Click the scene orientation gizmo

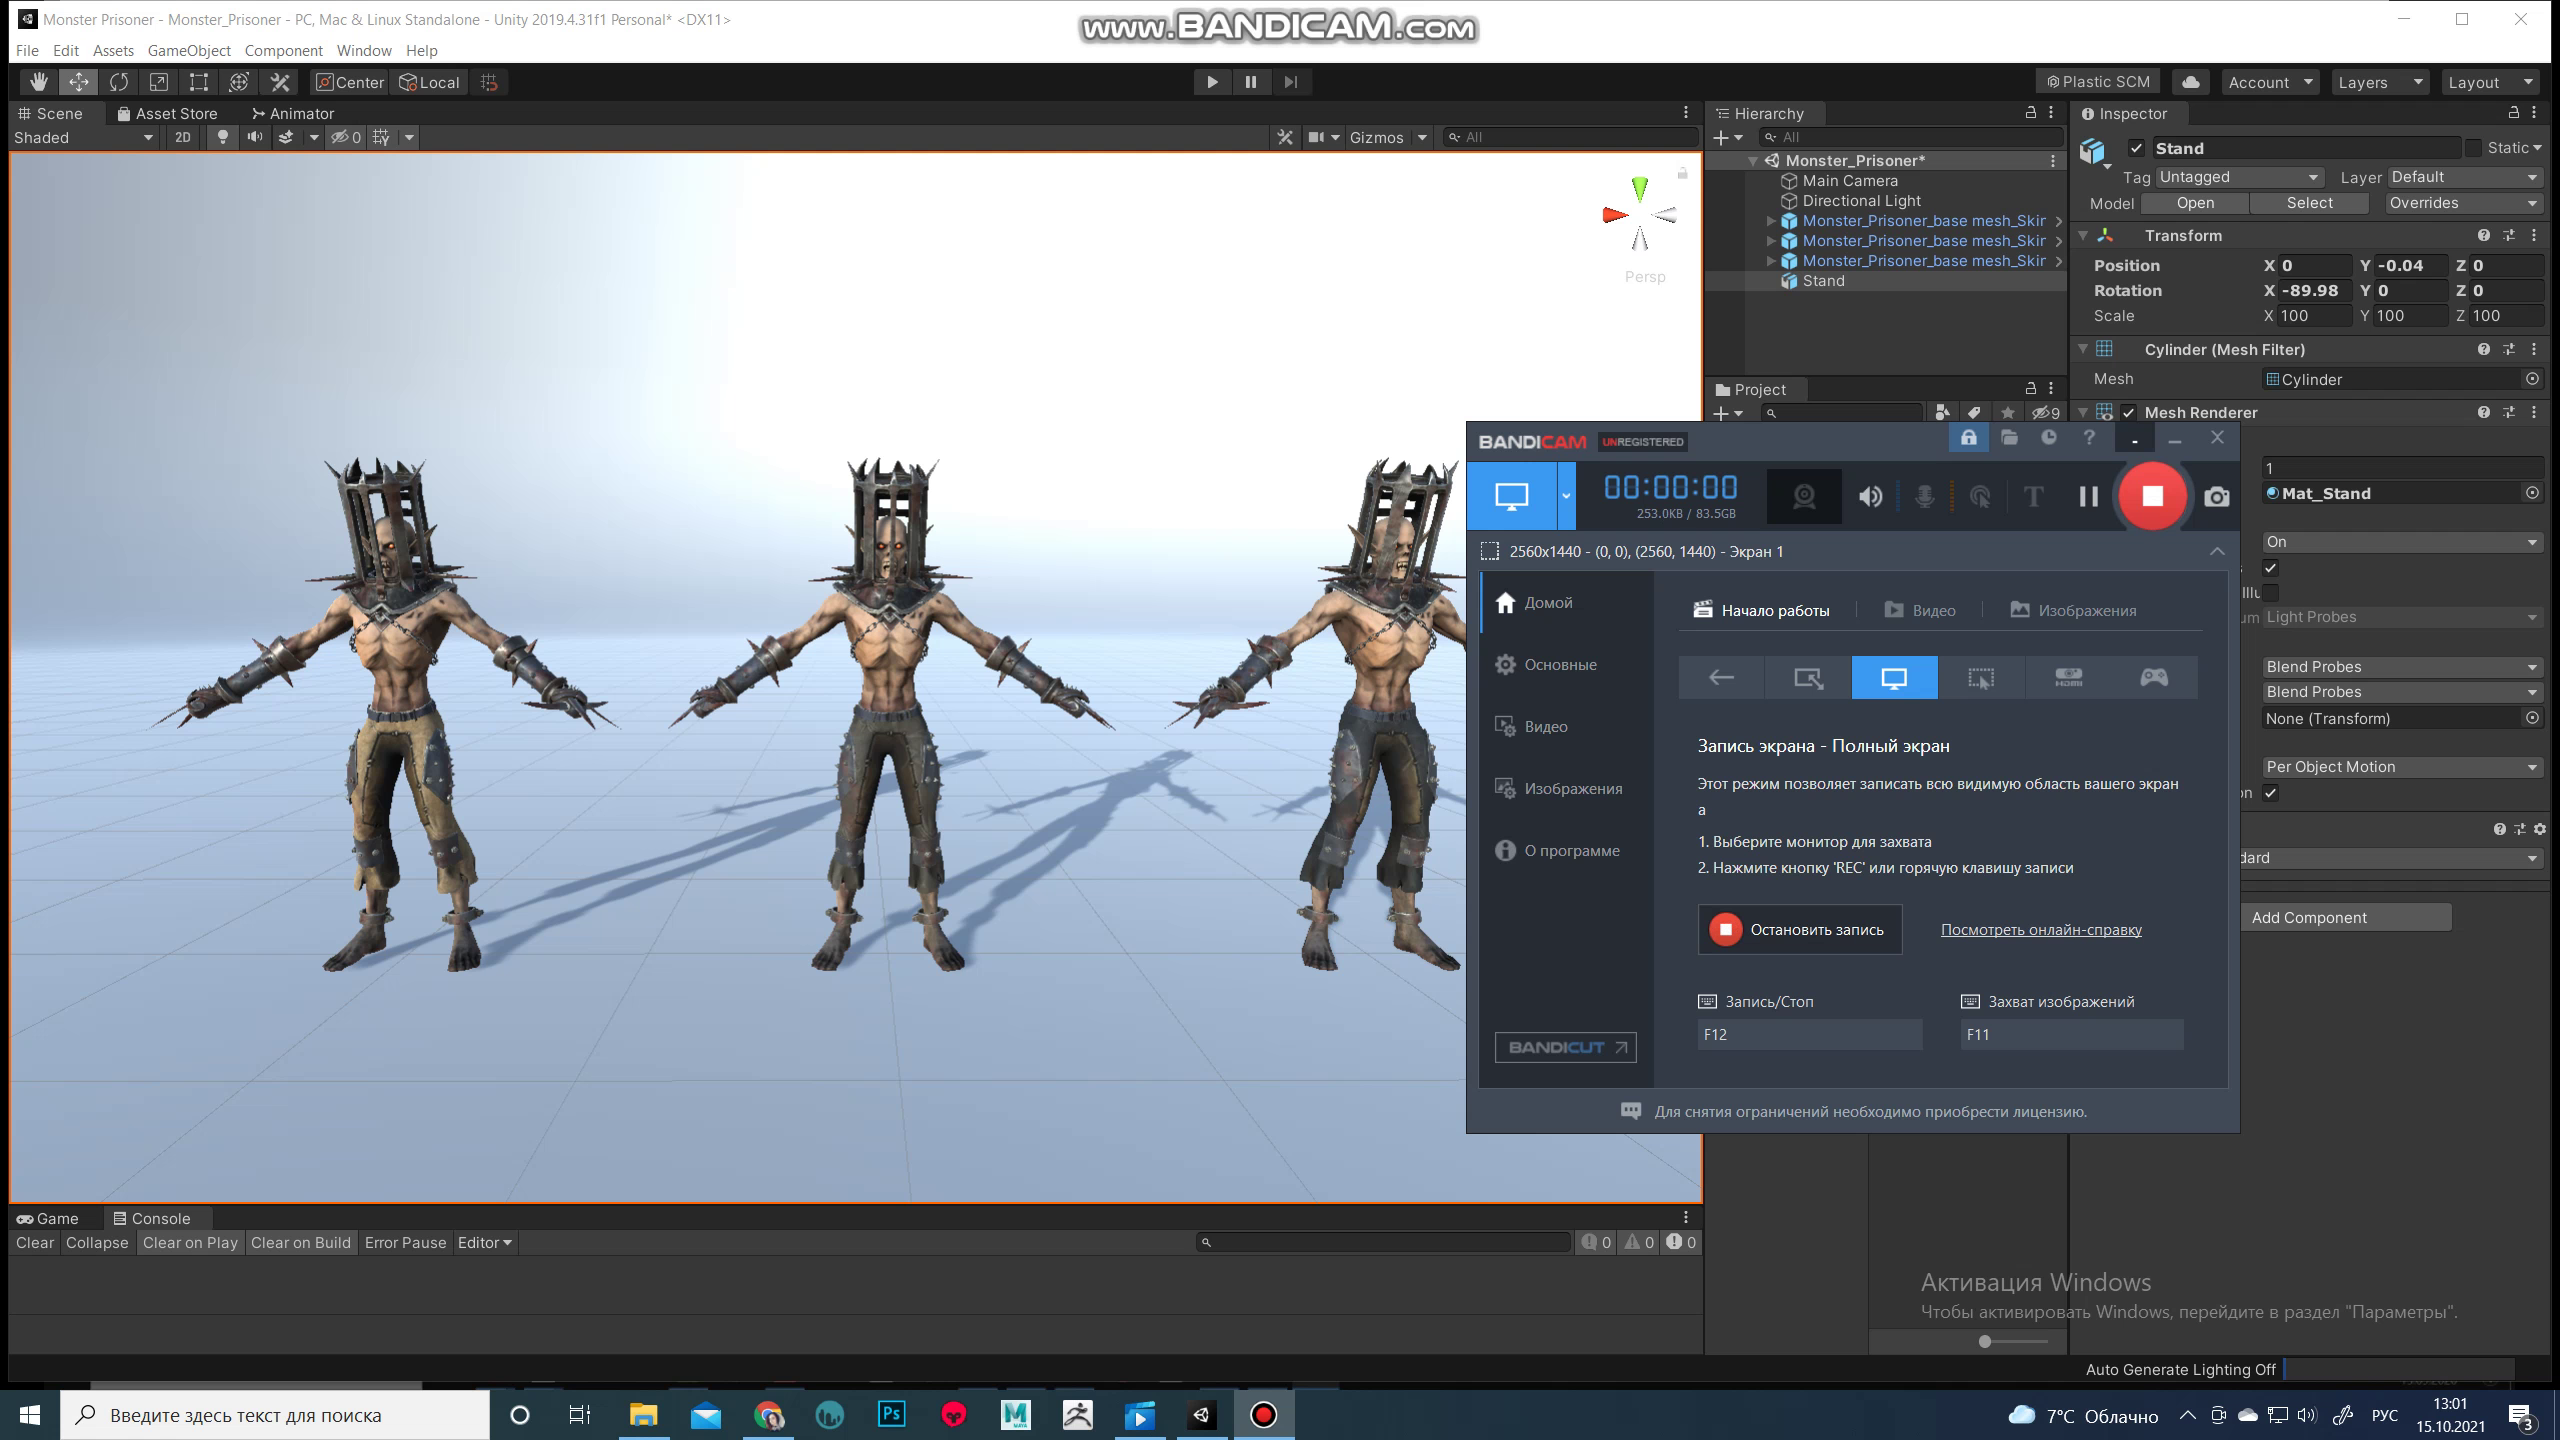[x=1640, y=214]
